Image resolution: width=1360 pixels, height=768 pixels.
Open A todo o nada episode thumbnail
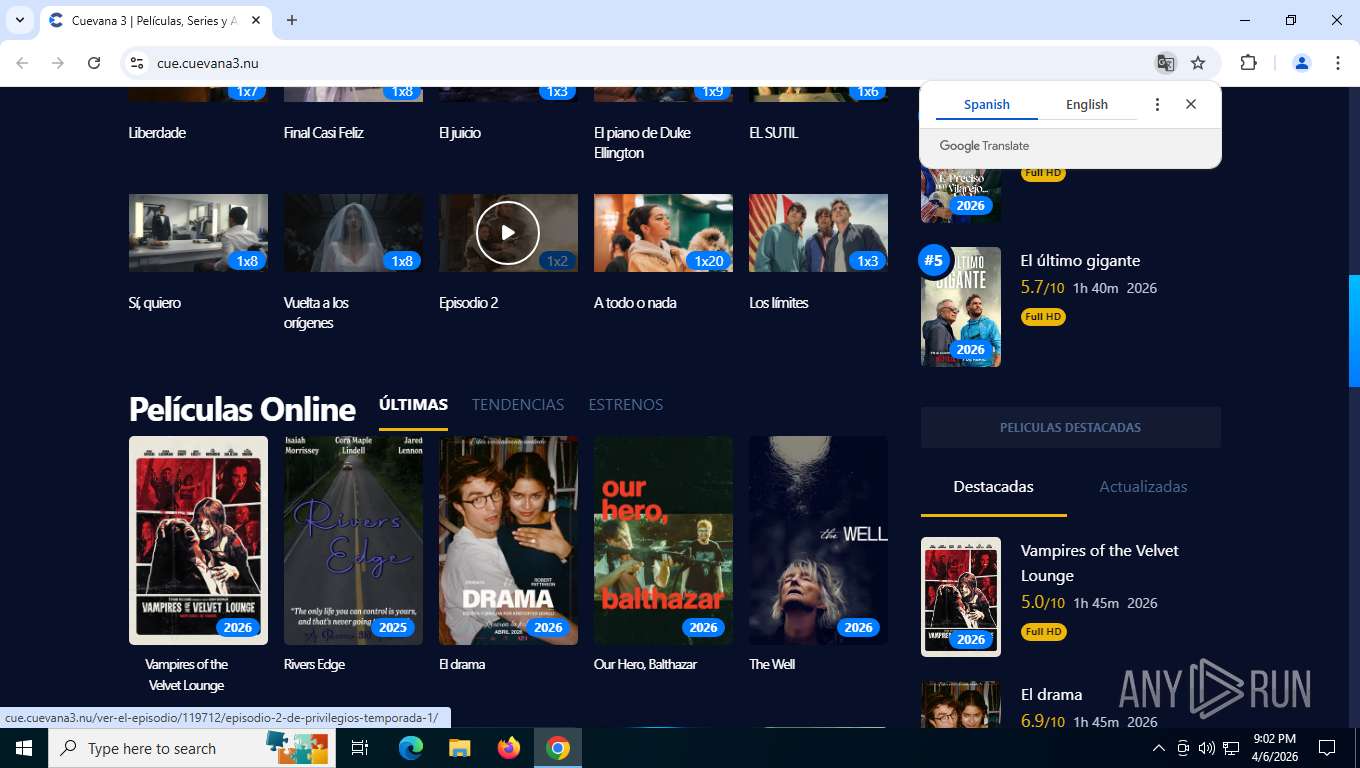tap(663, 233)
